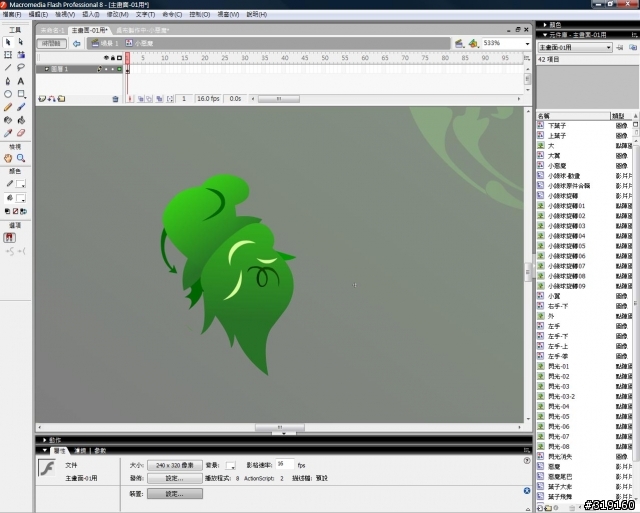Select the Line tool
Screen dimensions: 640x513
[x=8, y=68]
